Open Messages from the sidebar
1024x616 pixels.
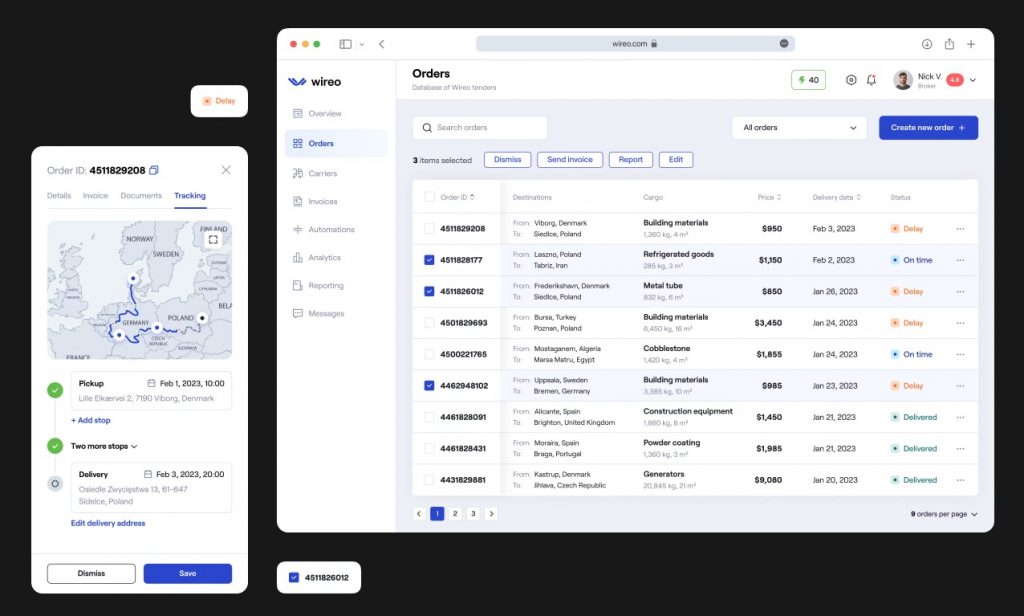coord(298,313)
